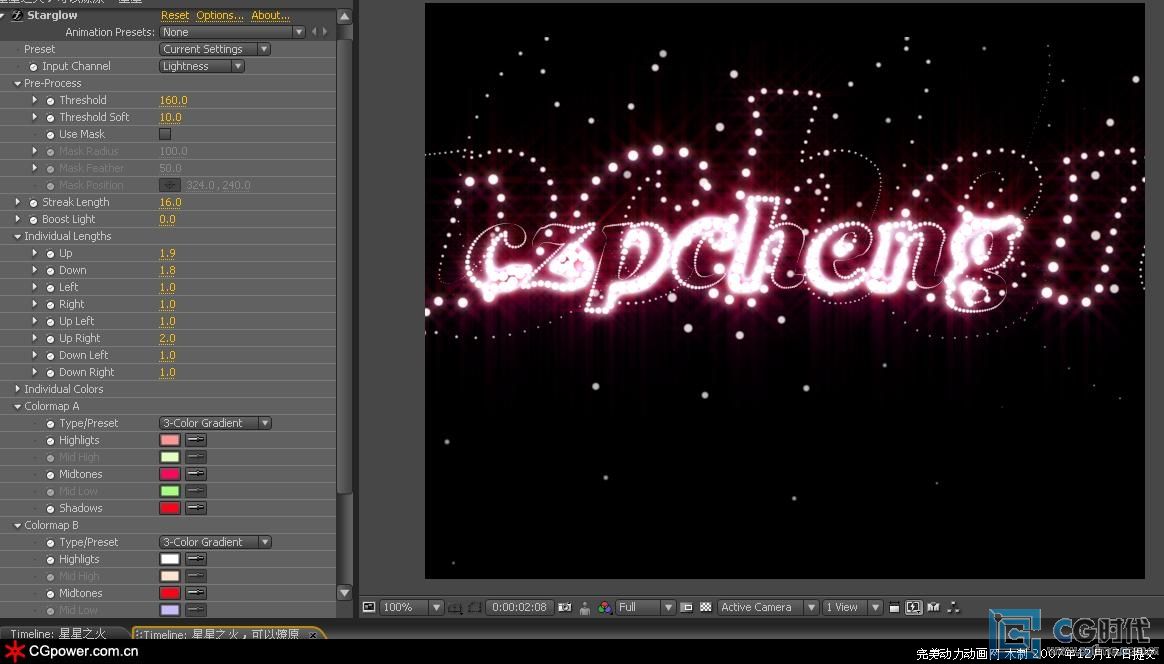Toggle mask view icon in viewer toolbar

coord(474,608)
